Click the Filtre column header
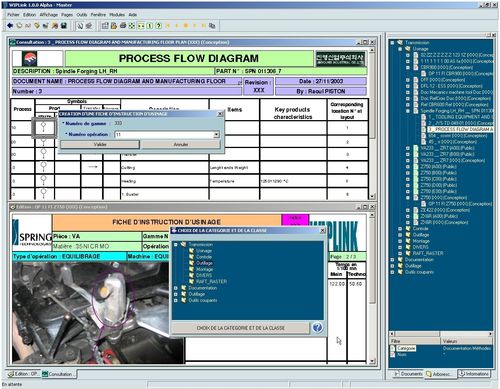Viewport: 500px width, 389px height. coord(414,341)
